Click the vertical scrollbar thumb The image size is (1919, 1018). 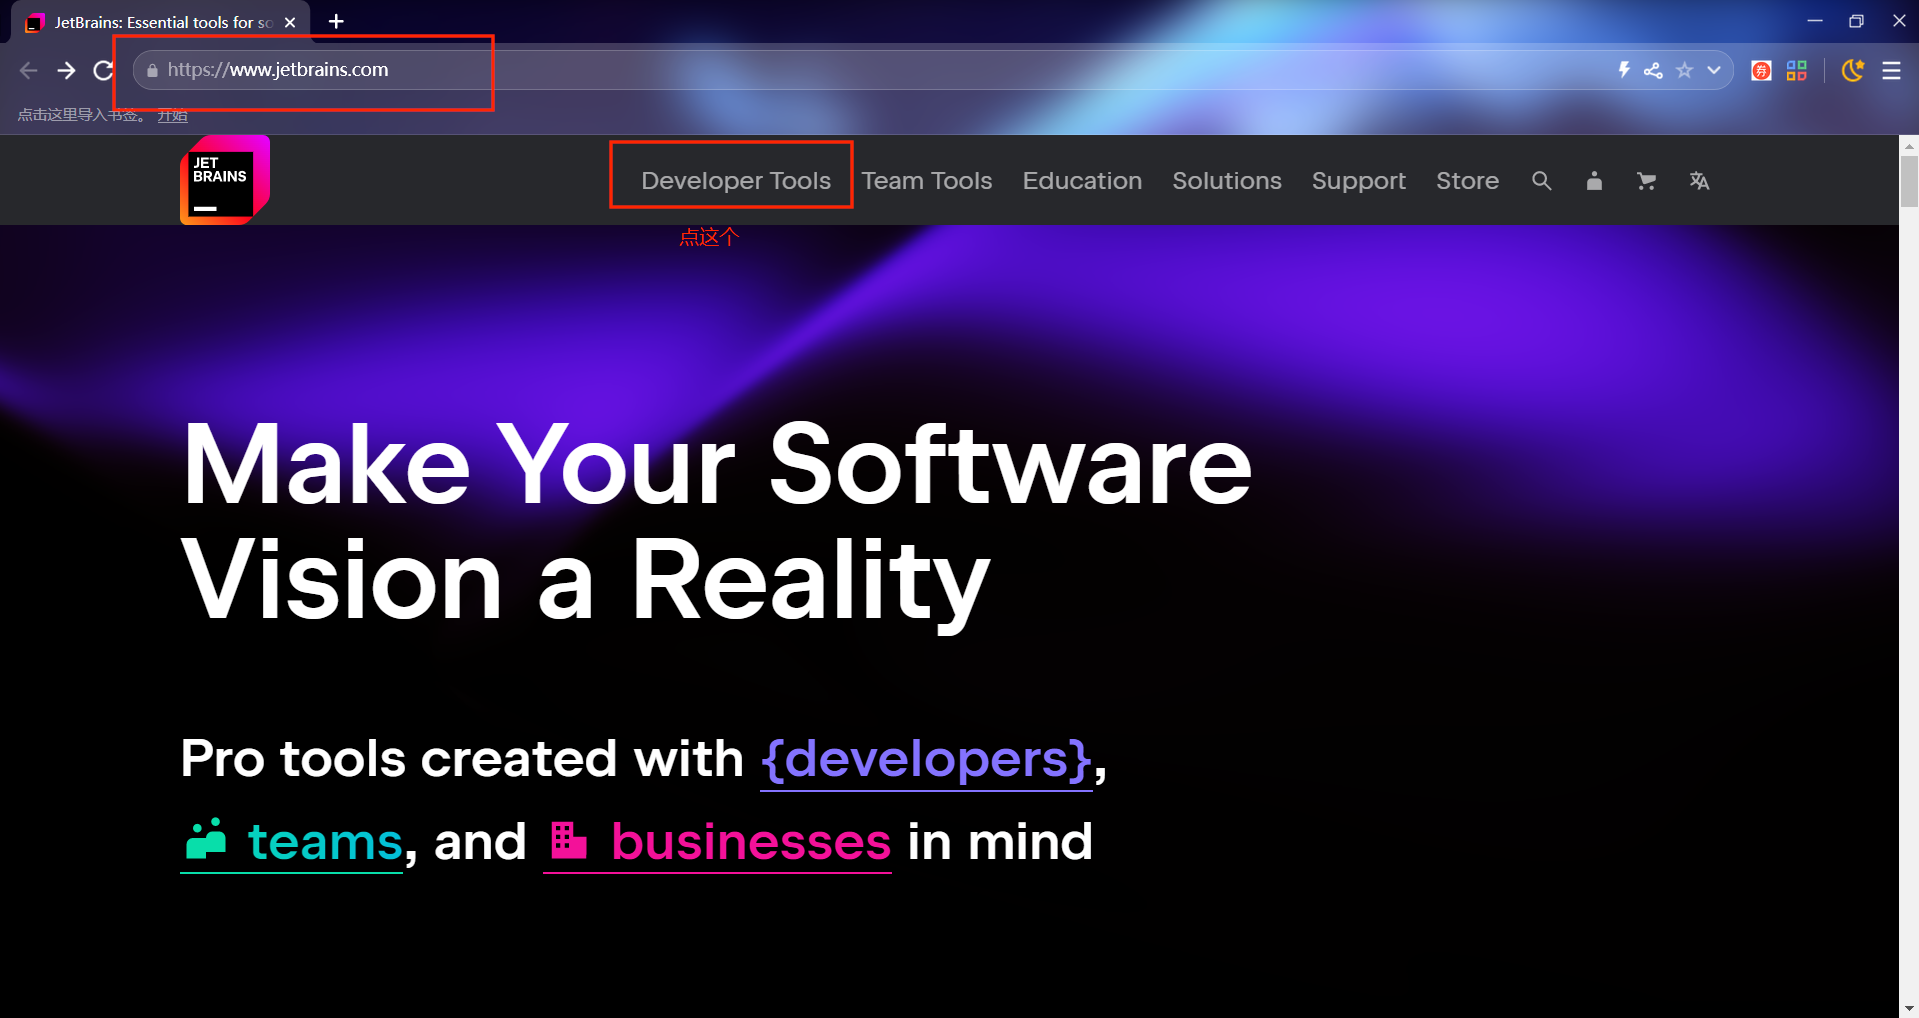click(1909, 181)
